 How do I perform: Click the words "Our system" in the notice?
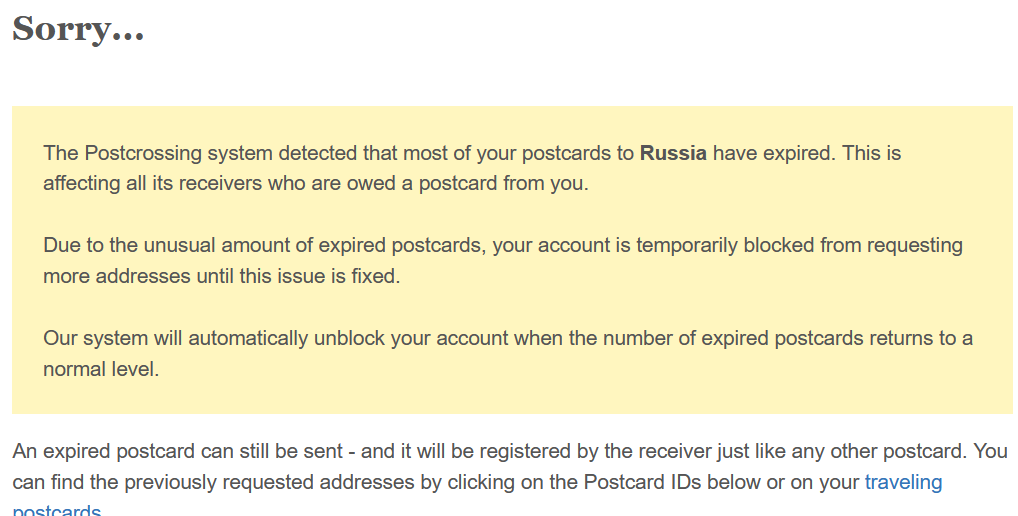(95, 338)
